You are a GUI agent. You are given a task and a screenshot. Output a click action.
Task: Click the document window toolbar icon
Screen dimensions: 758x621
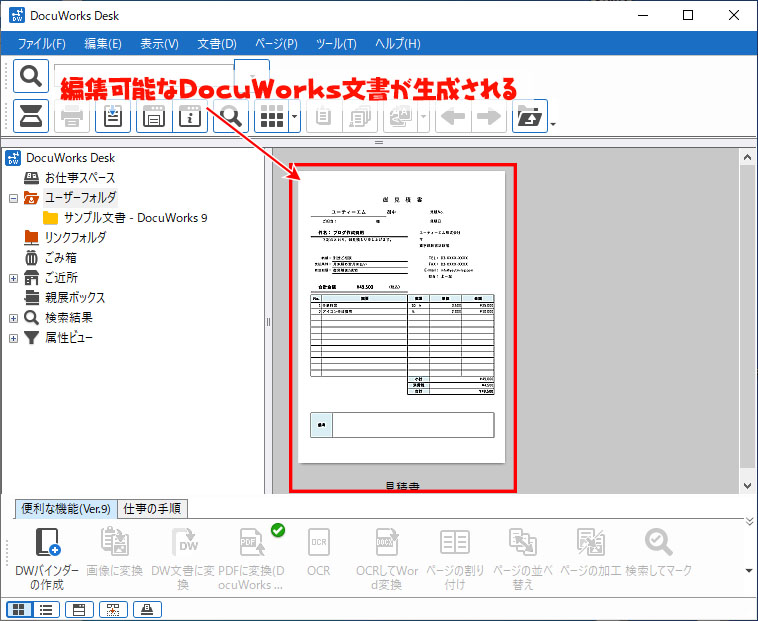point(154,116)
